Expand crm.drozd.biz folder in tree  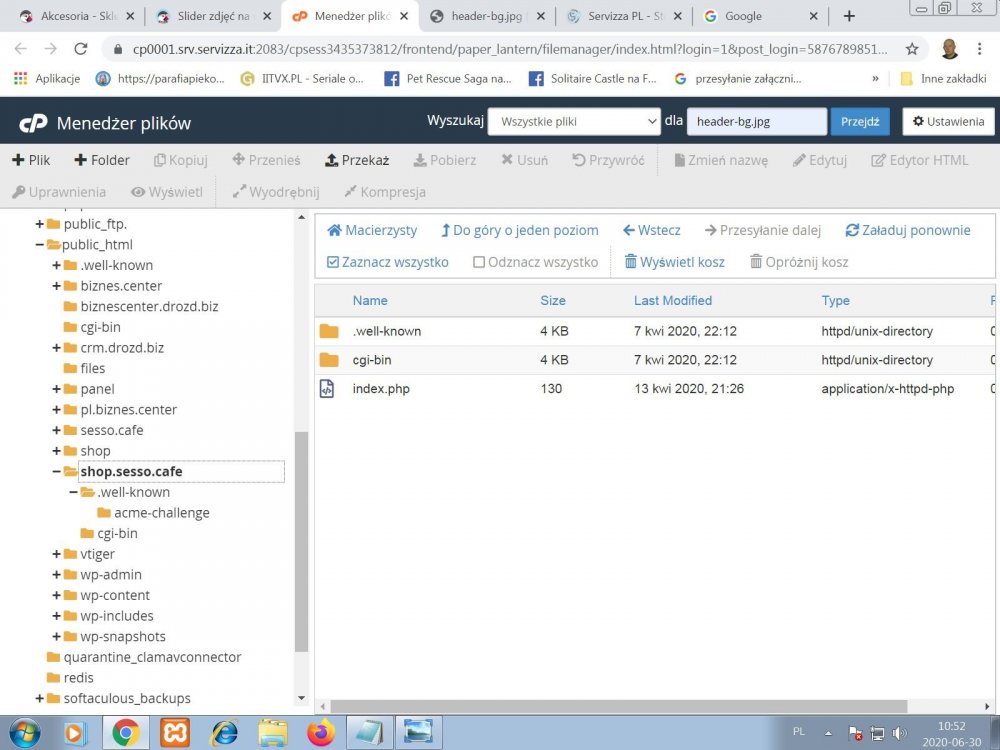pos(56,348)
